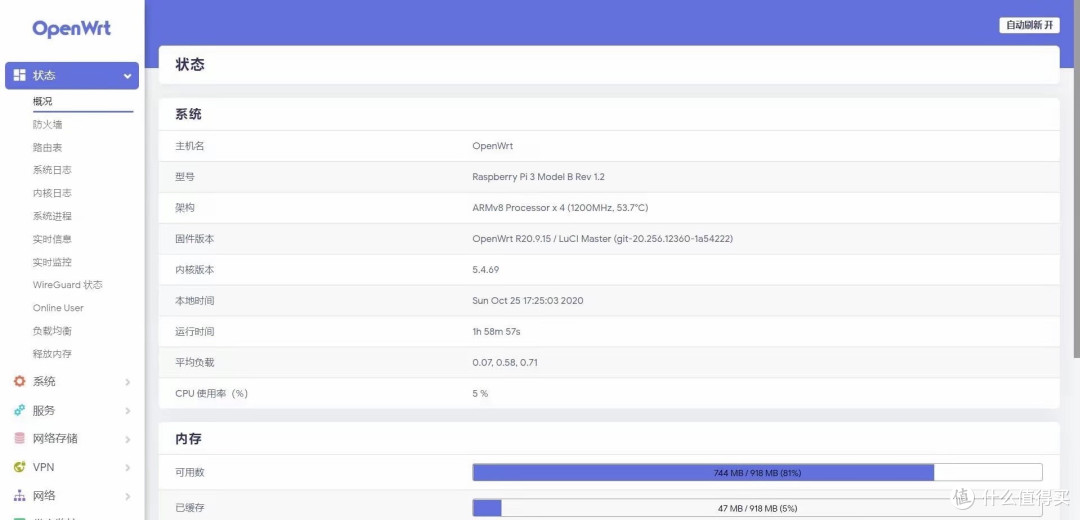The image size is (1080, 520).
Task: Click the firmware version OpenWrt R20.9.15 text
Action: tap(602, 239)
